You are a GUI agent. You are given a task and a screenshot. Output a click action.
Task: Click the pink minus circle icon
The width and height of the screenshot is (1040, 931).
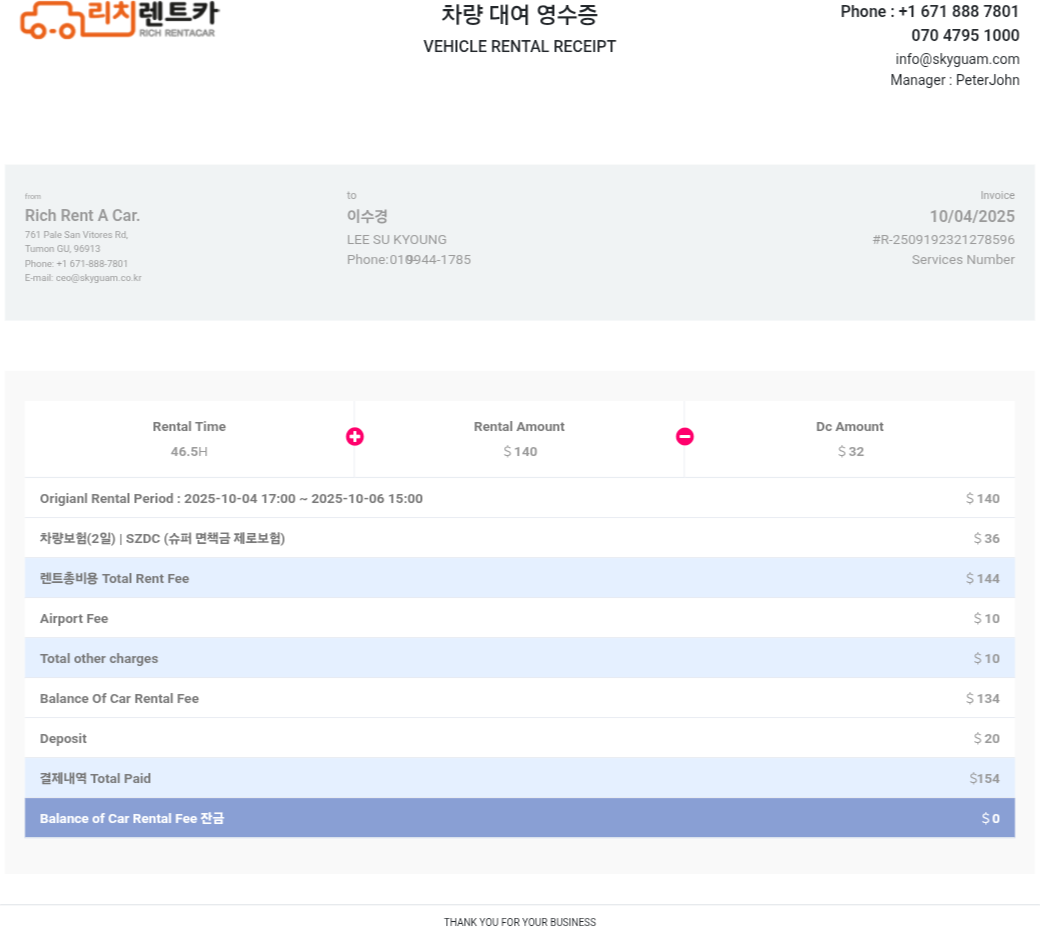tap(685, 437)
